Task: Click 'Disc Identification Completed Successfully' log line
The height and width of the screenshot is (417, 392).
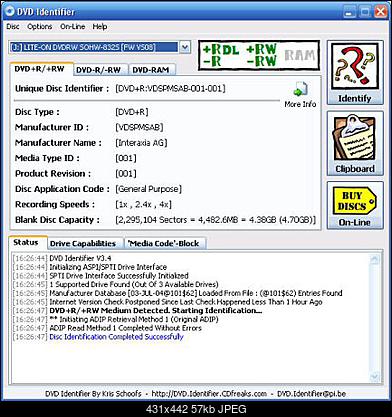Action: pyautogui.click(x=116, y=337)
